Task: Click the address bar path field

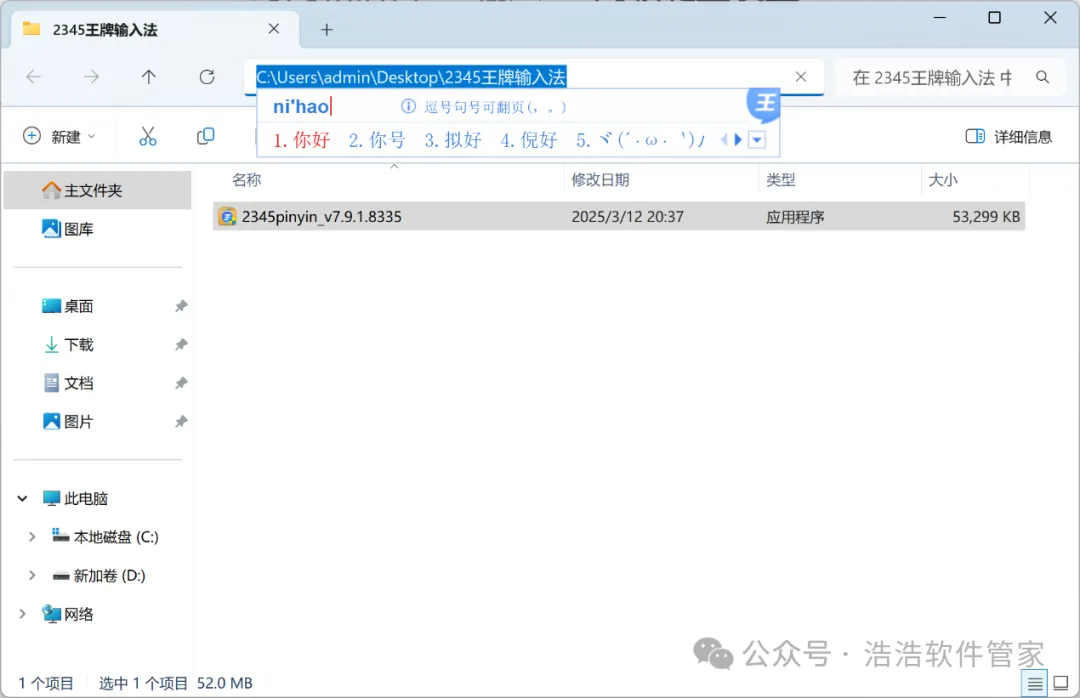Action: (534, 76)
